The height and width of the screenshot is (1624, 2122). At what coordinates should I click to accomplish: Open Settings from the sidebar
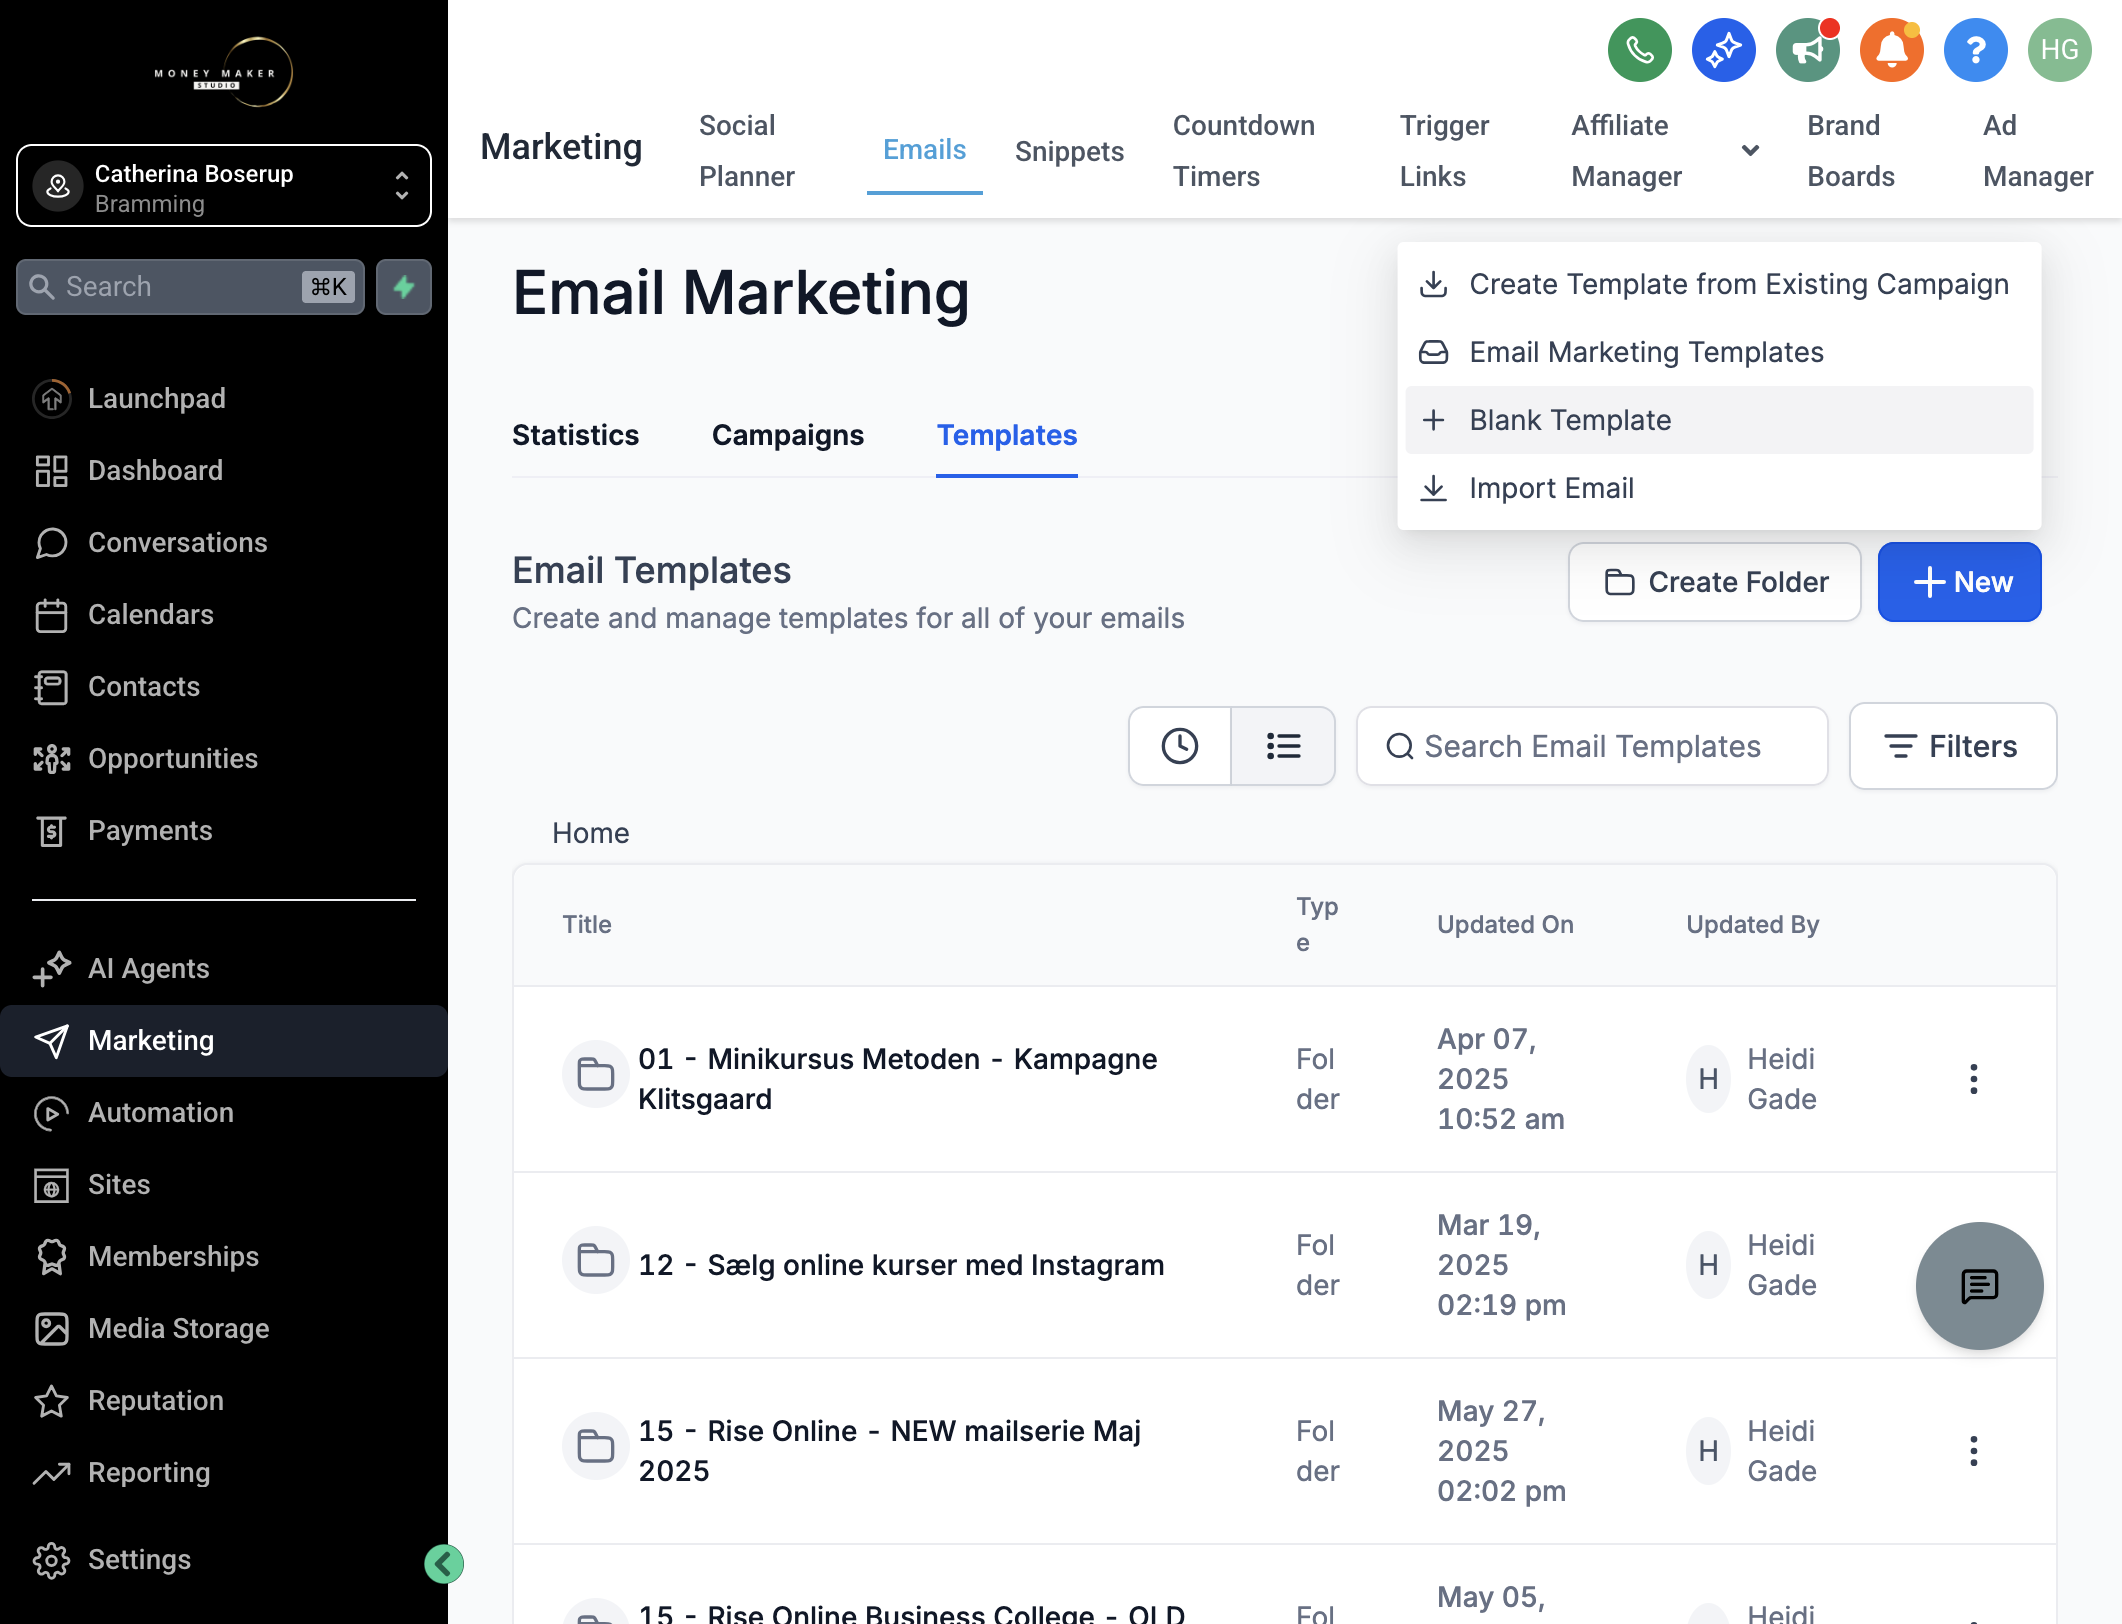coord(224,1559)
